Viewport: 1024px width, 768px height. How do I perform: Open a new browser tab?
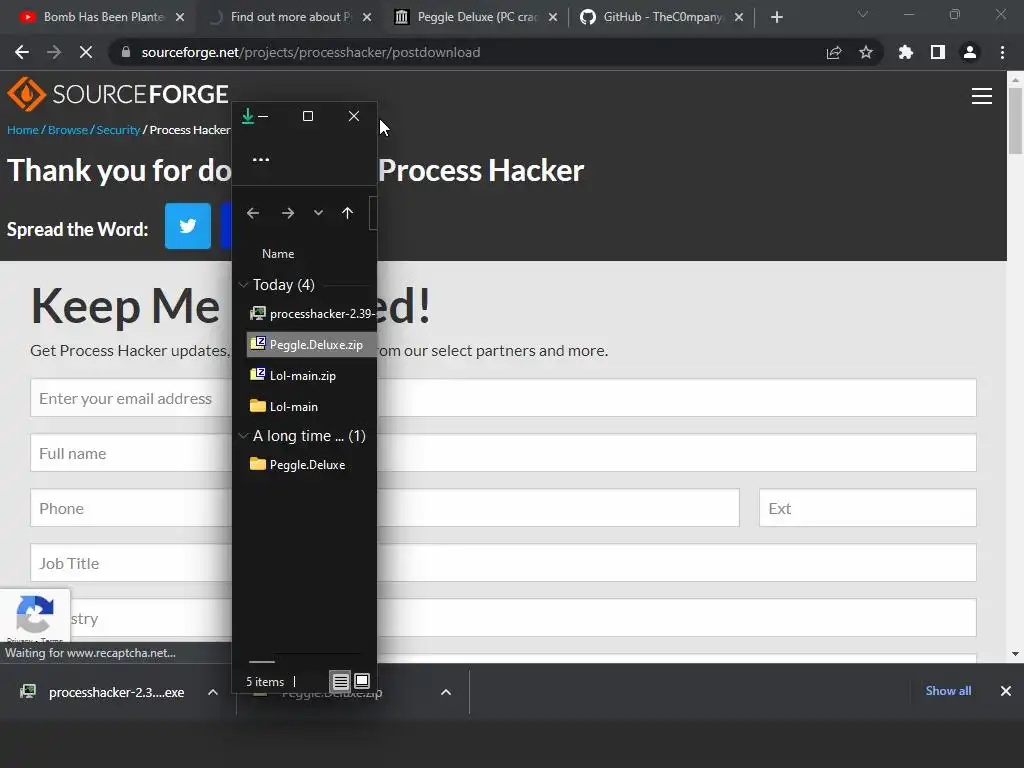click(776, 17)
